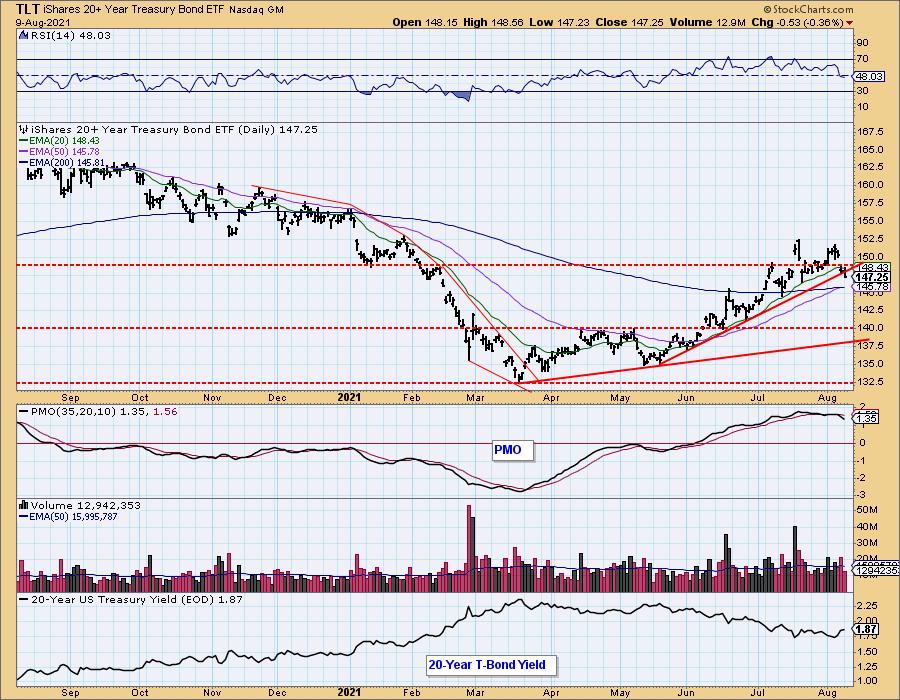900x700 pixels.
Task: Click the 1.35 PMO value tag
Action: [867, 419]
